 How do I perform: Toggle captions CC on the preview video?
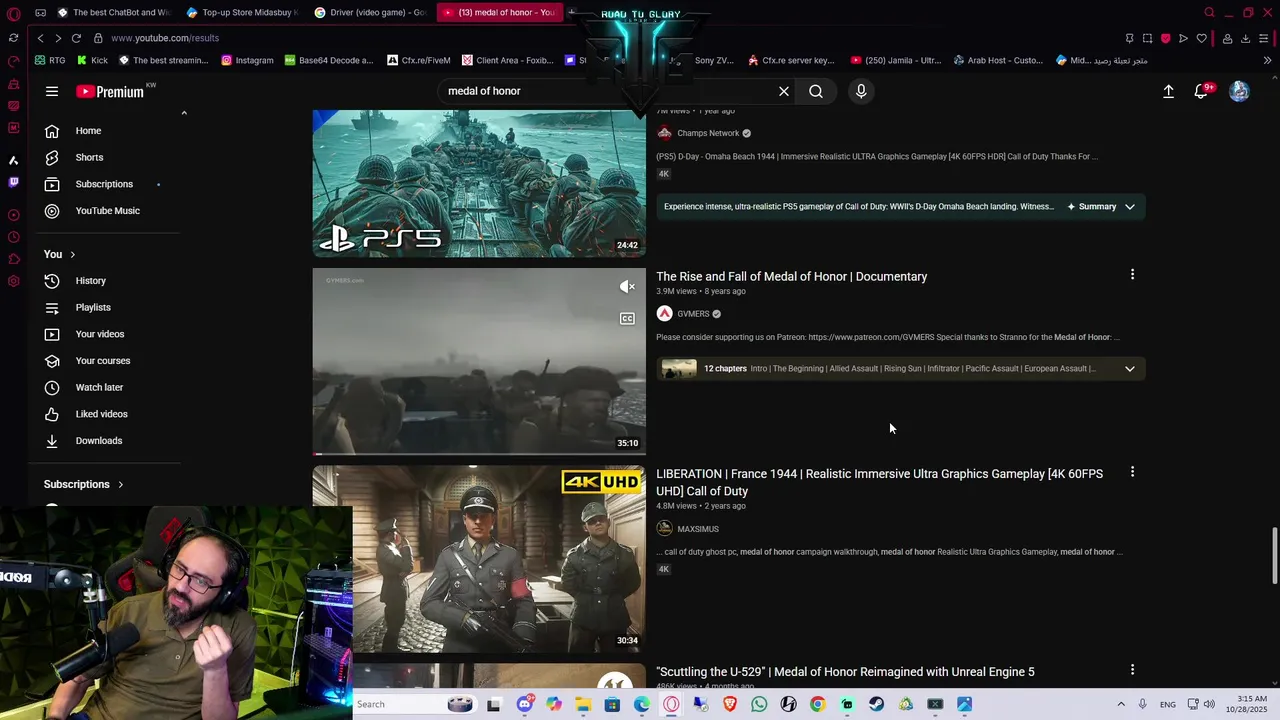(x=627, y=319)
